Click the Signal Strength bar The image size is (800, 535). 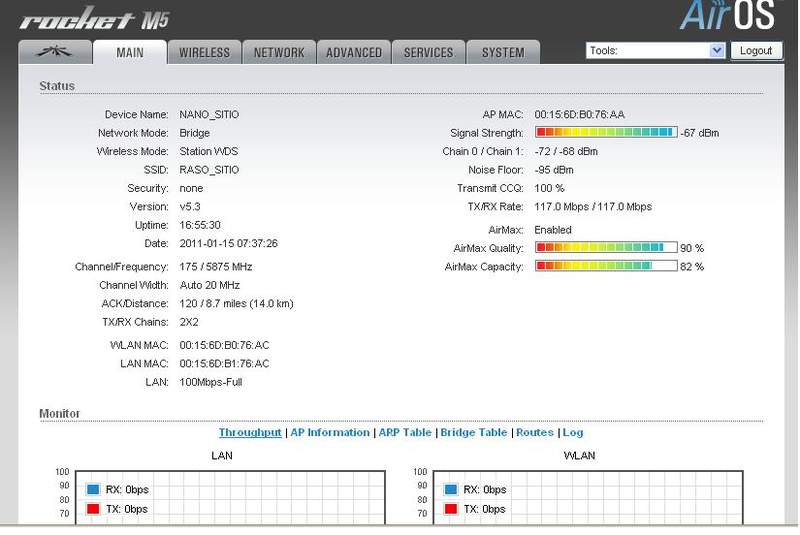point(605,132)
